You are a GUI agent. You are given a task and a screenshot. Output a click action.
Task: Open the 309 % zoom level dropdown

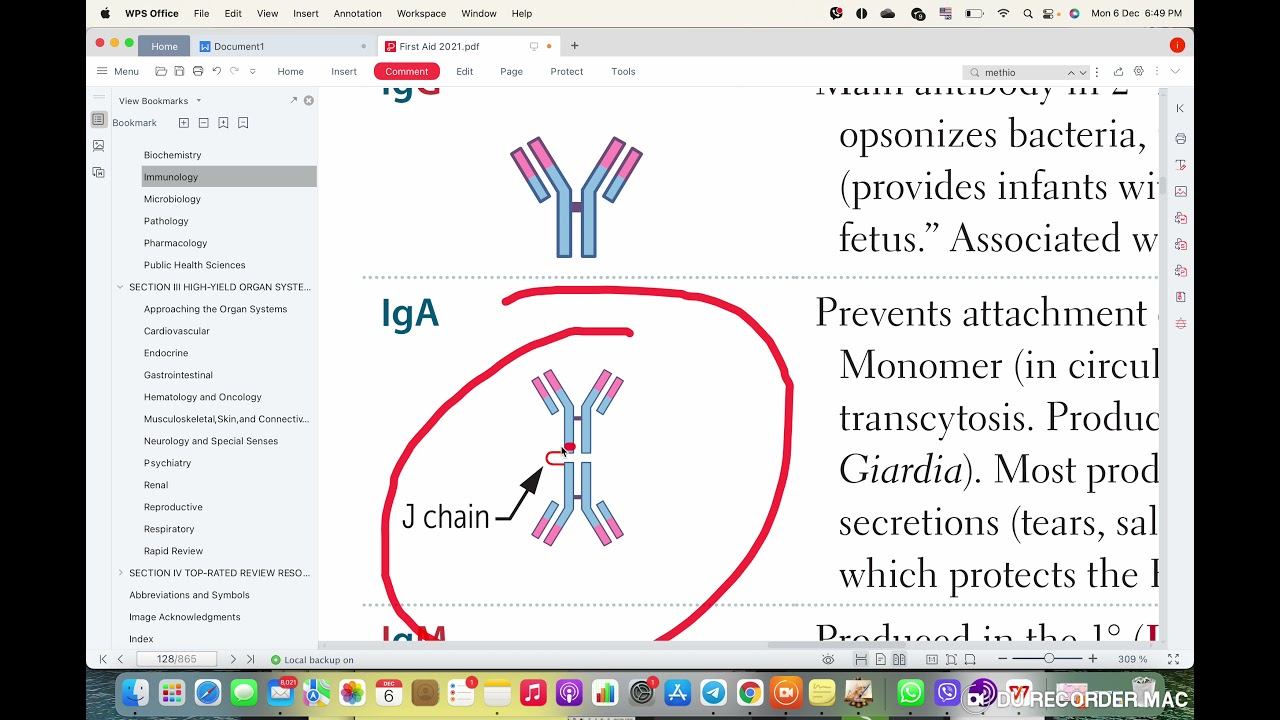tap(1132, 660)
